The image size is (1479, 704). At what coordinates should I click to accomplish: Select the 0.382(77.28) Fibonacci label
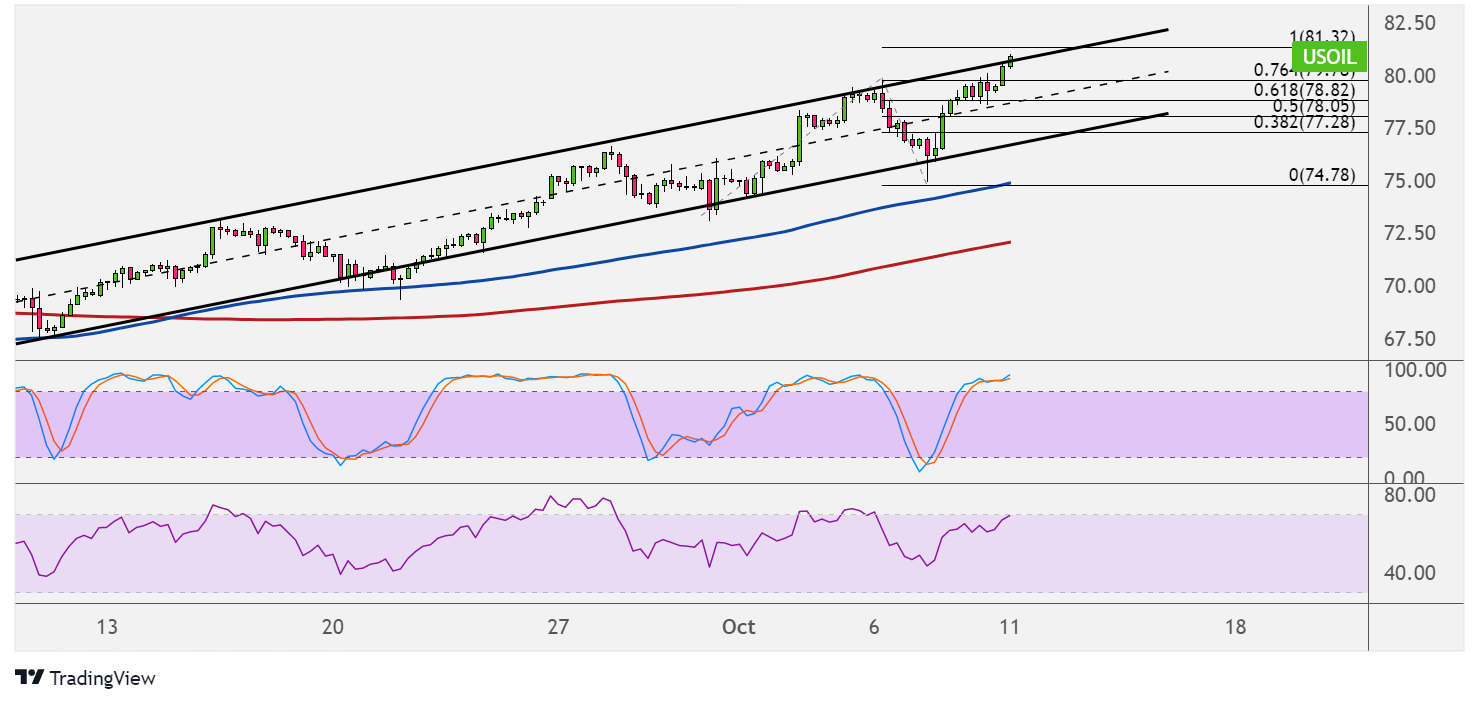(1304, 121)
